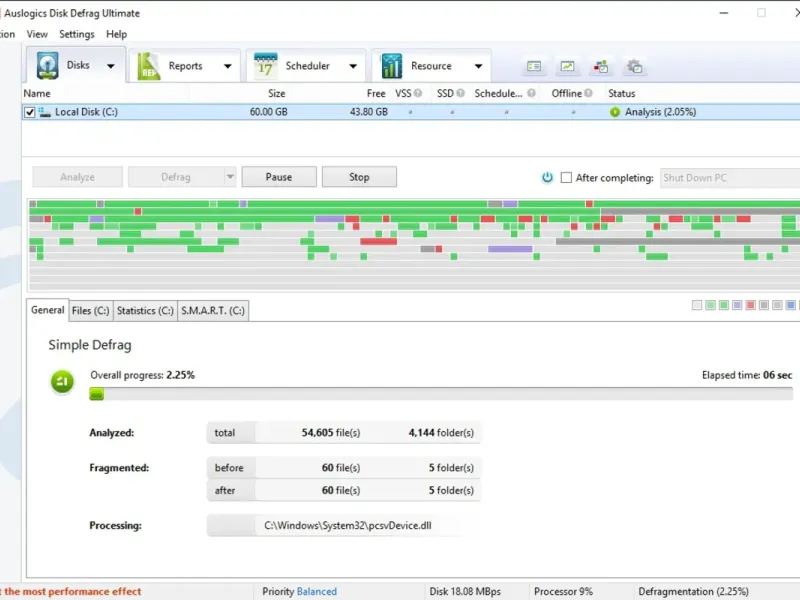Click the light green legend swatch
The image size is (800, 600).
click(710, 305)
